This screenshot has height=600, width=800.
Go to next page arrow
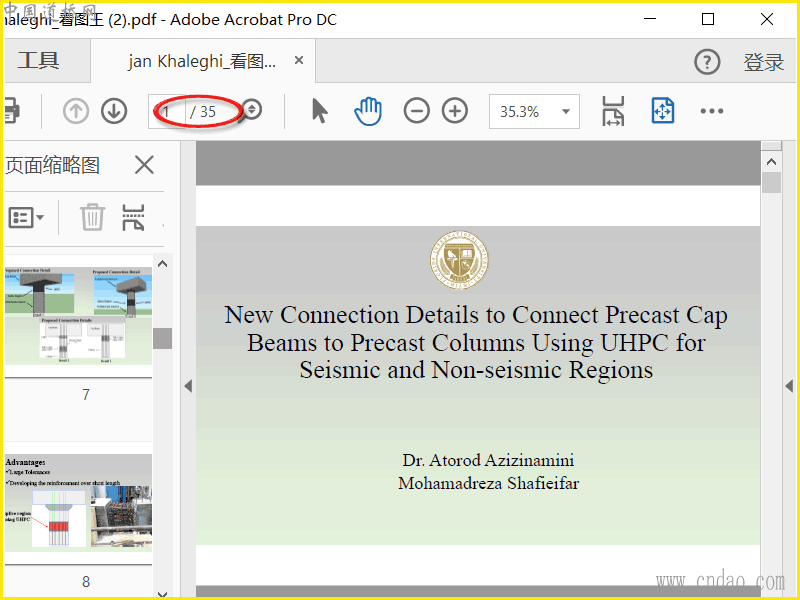point(114,111)
